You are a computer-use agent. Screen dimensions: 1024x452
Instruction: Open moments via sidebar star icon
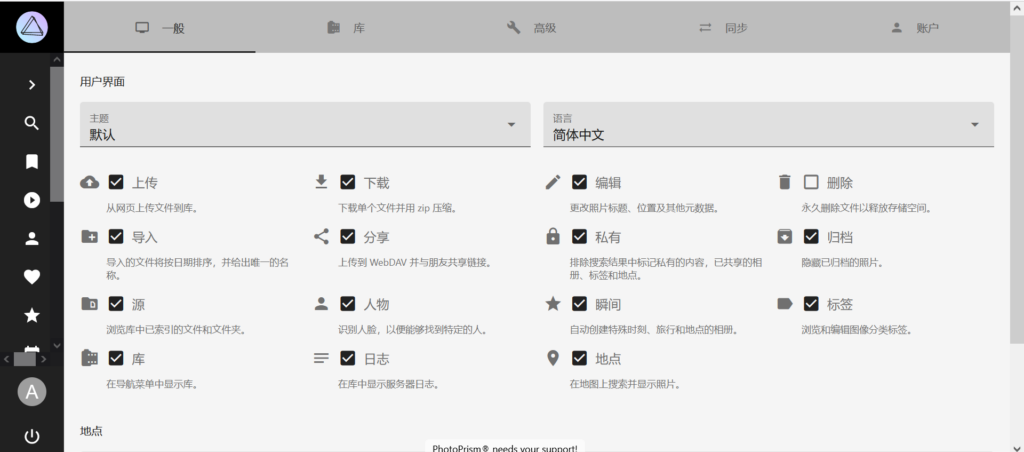32,316
